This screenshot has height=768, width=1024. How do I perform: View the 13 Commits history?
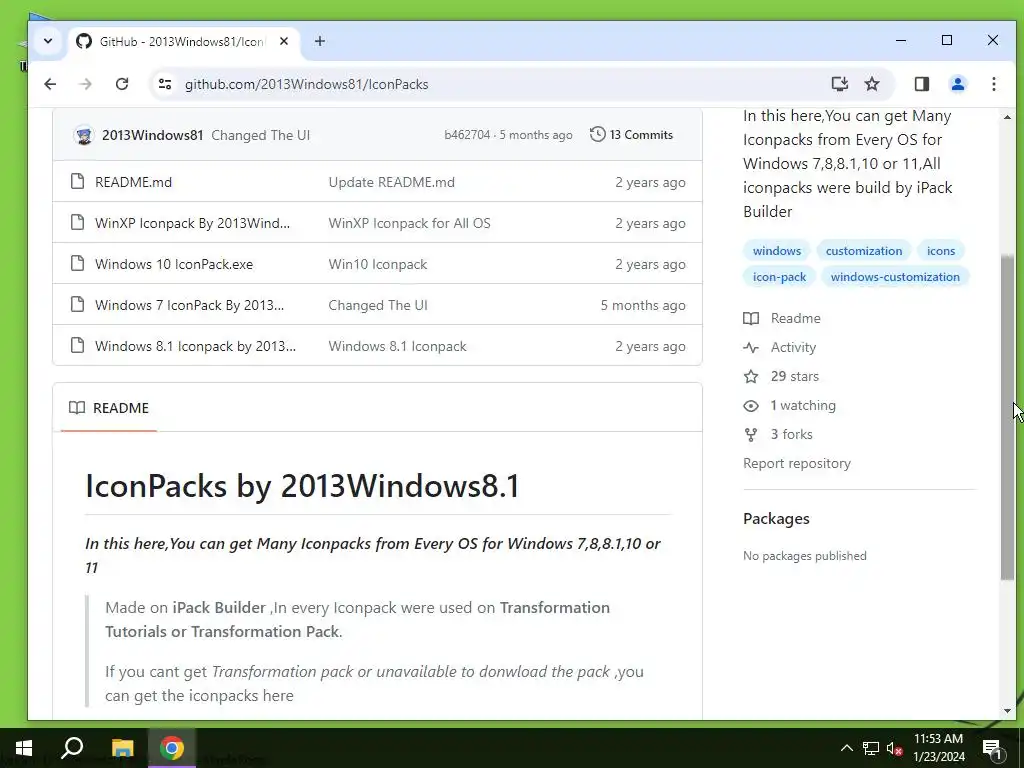click(x=641, y=135)
